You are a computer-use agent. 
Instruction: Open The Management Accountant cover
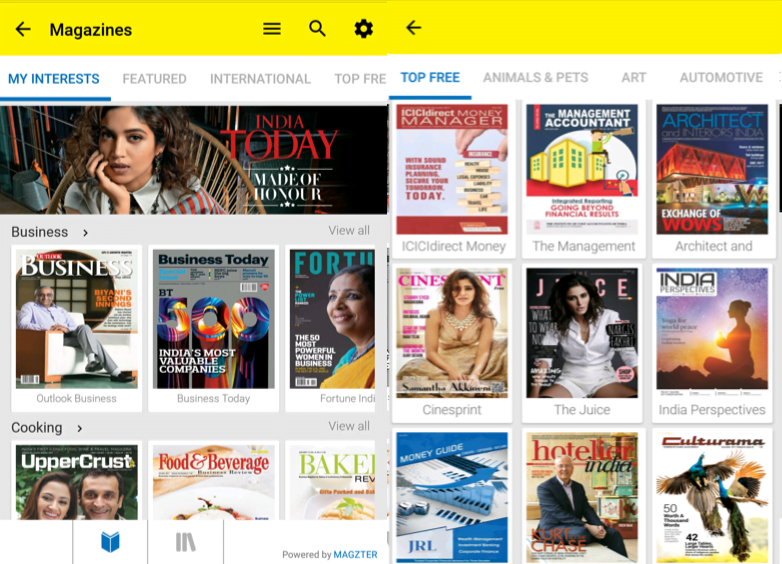click(x=582, y=169)
